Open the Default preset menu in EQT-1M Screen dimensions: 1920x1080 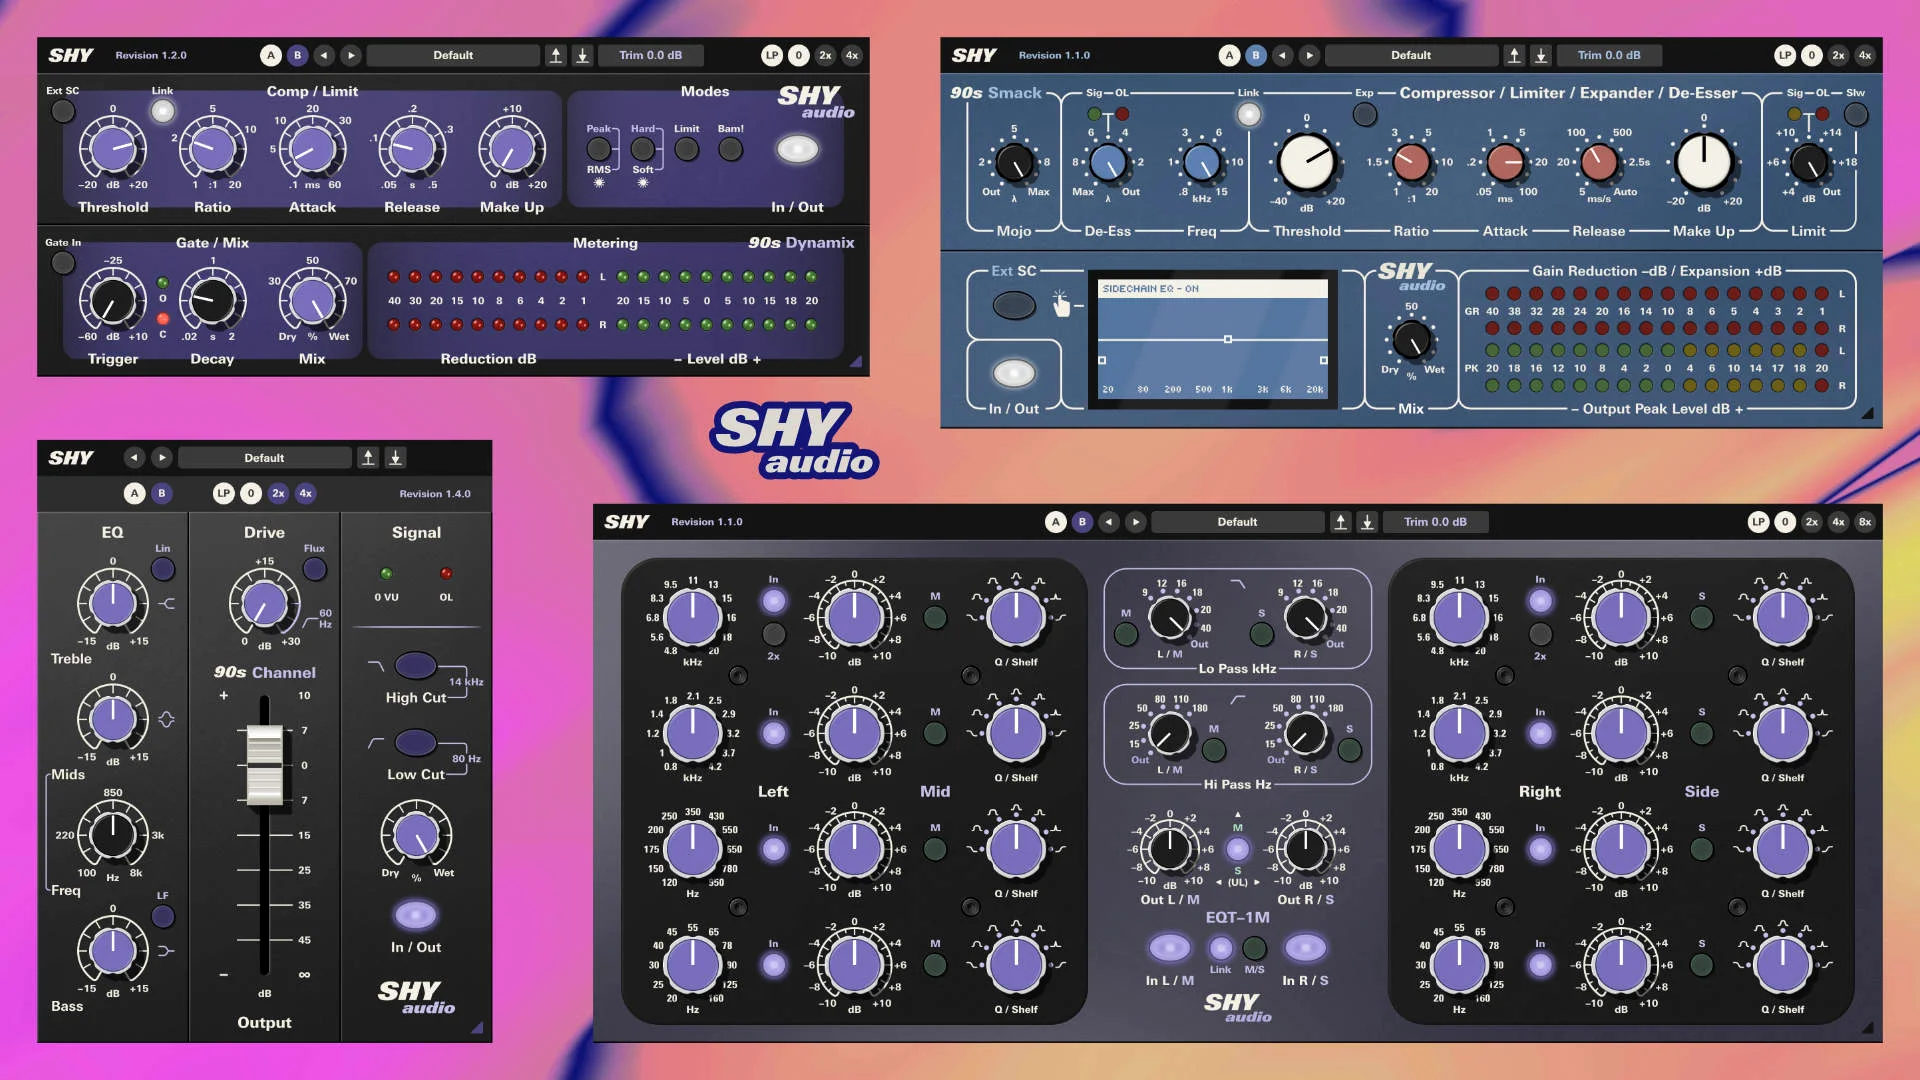tap(1237, 521)
